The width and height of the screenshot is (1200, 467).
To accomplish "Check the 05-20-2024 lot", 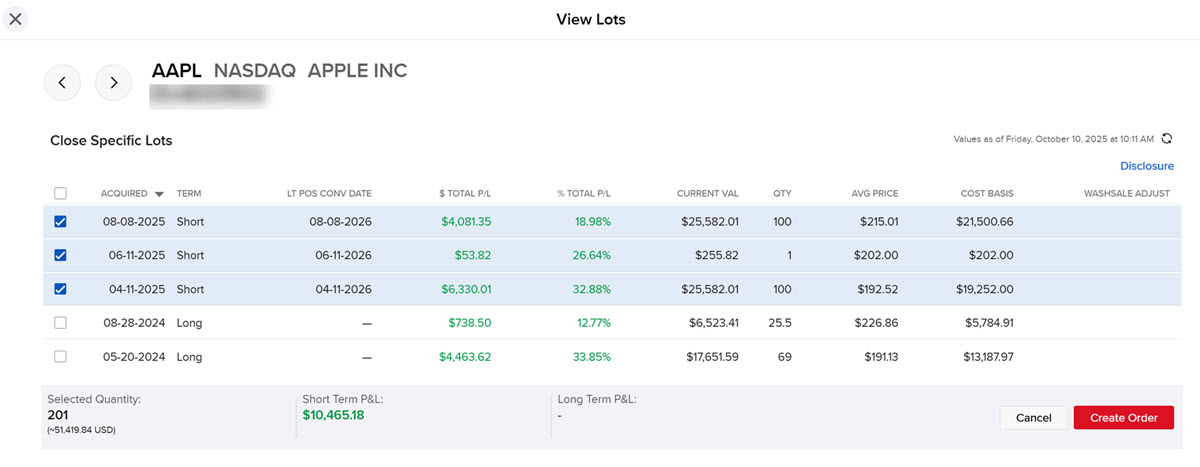I will click(x=60, y=357).
